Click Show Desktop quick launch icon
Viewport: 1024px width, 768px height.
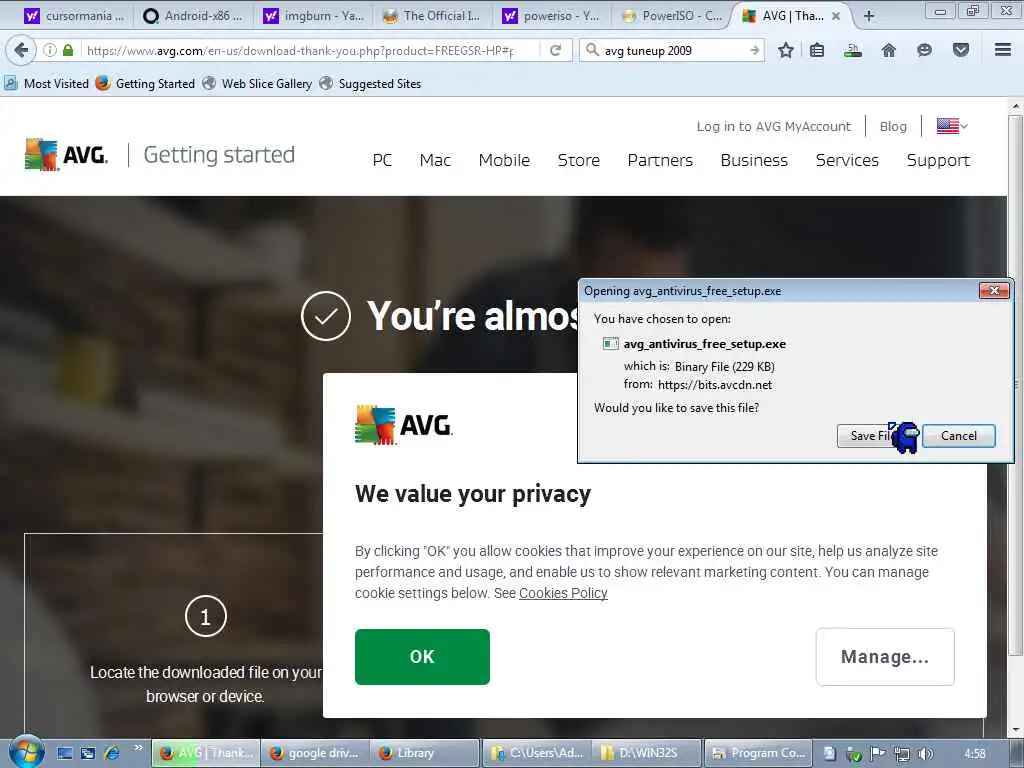click(64, 753)
